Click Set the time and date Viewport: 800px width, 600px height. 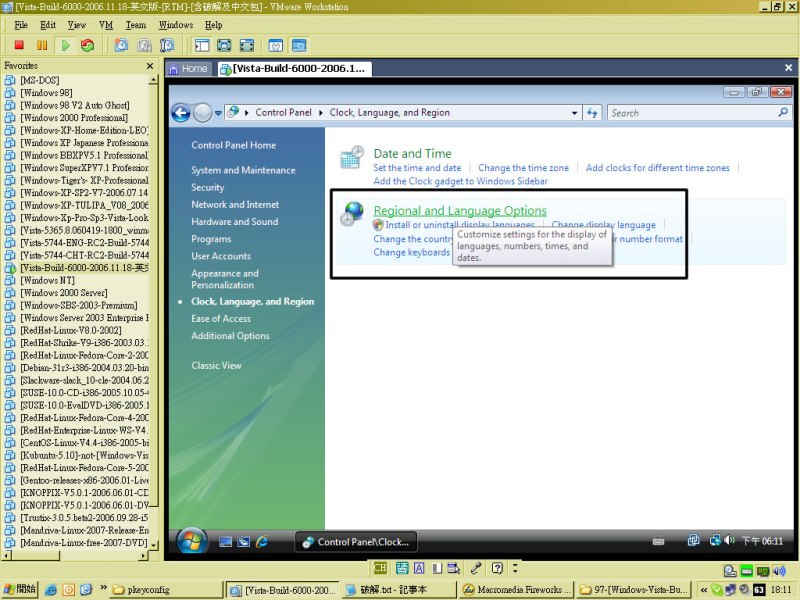point(417,168)
